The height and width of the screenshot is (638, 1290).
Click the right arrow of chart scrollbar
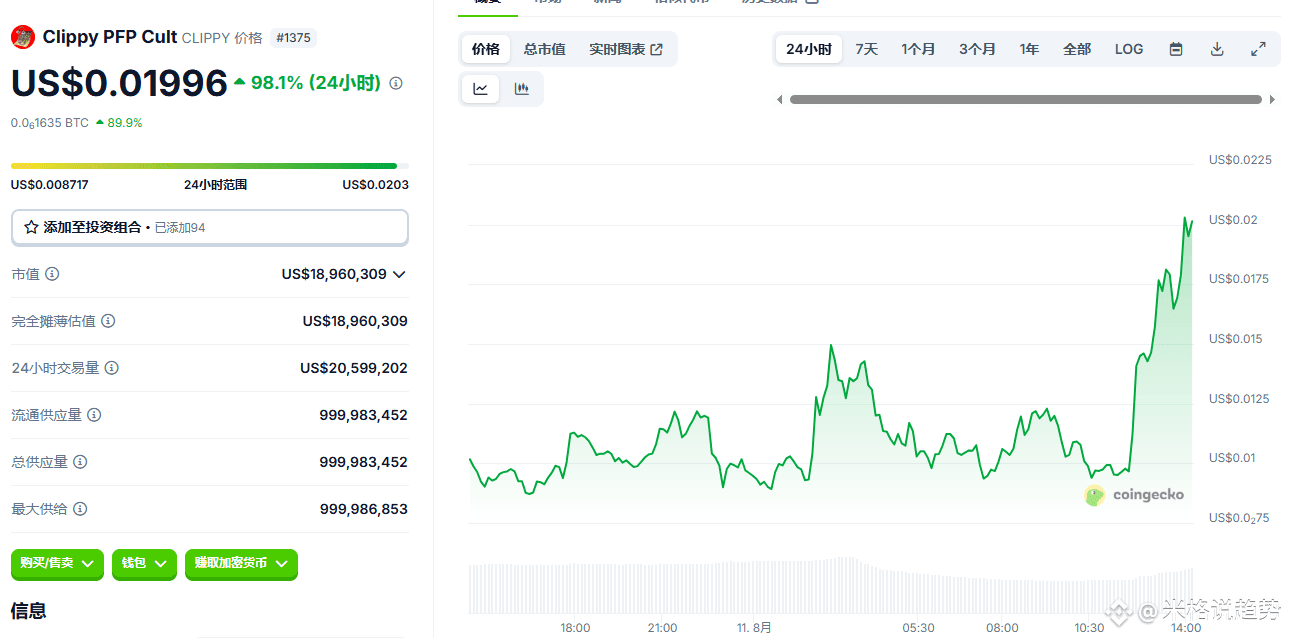click(x=1272, y=100)
